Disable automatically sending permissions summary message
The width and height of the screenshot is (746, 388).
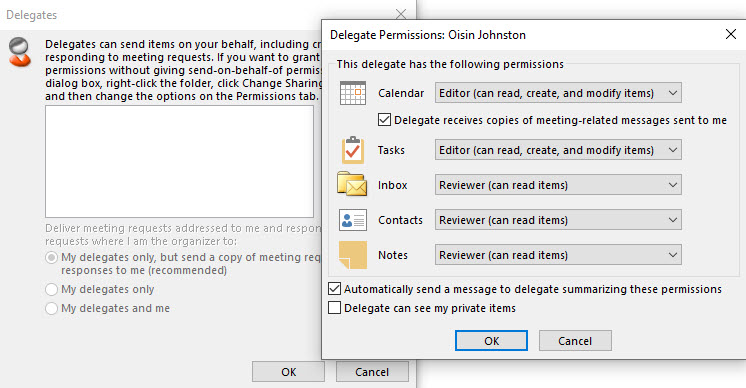click(x=334, y=289)
